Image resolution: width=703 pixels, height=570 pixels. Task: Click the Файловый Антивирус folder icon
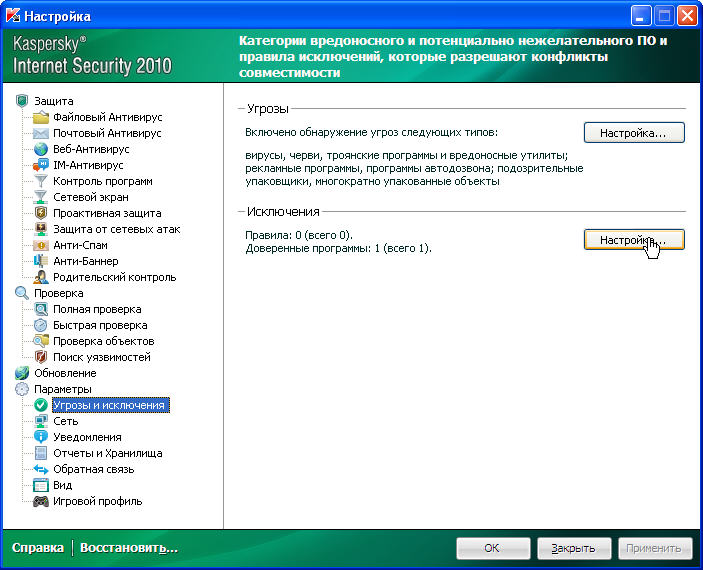(x=41, y=117)
